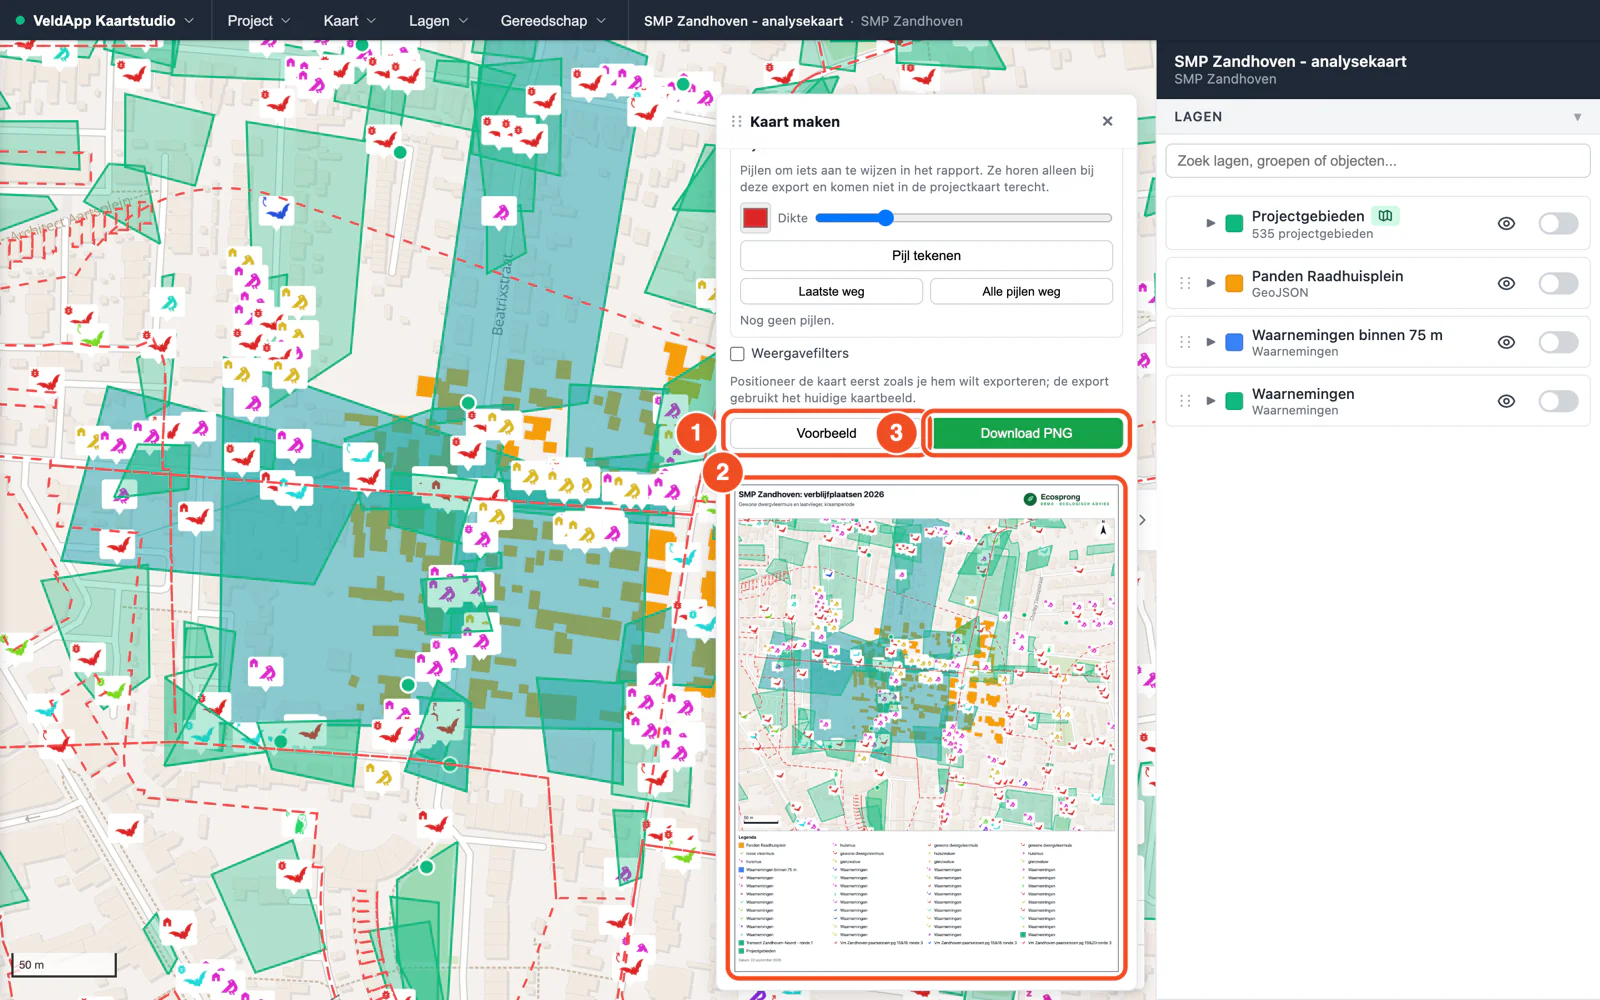This screenshot has height=1000, width=1600.
Task: Toggle visibility eye of Projectgebieden
Action: click(x=1506, y=224)
